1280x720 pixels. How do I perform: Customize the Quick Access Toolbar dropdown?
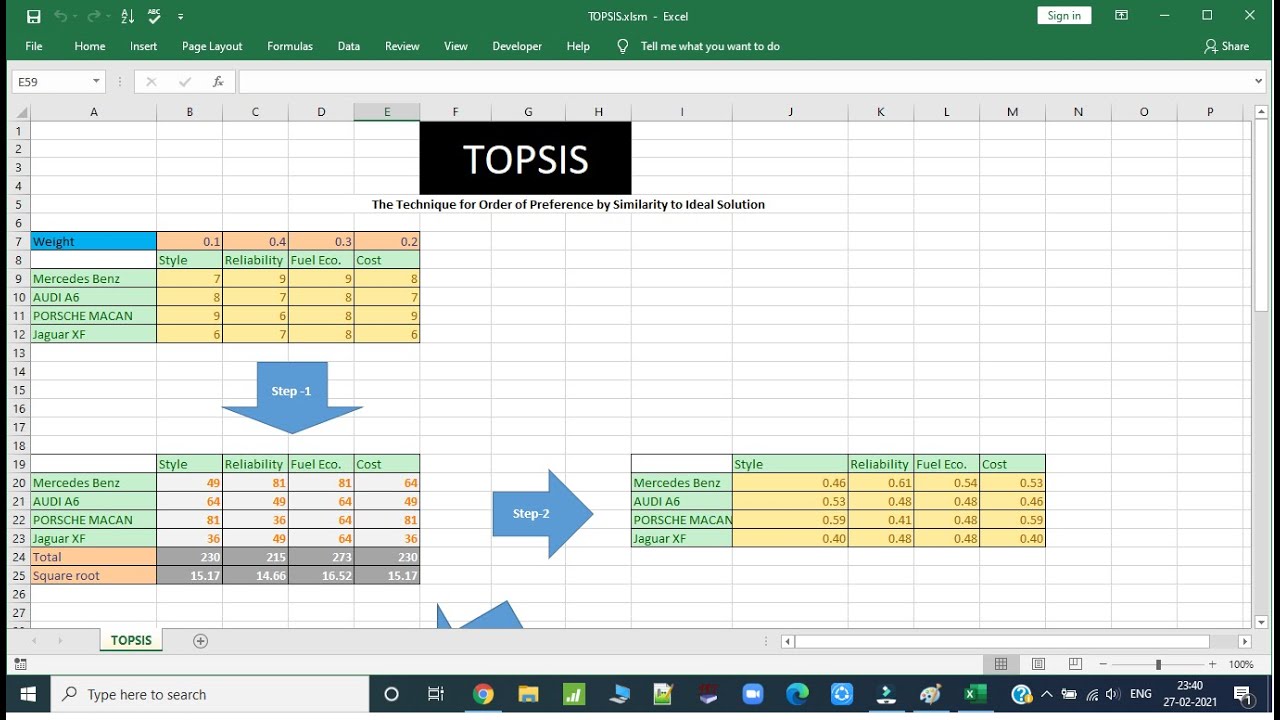181,17
